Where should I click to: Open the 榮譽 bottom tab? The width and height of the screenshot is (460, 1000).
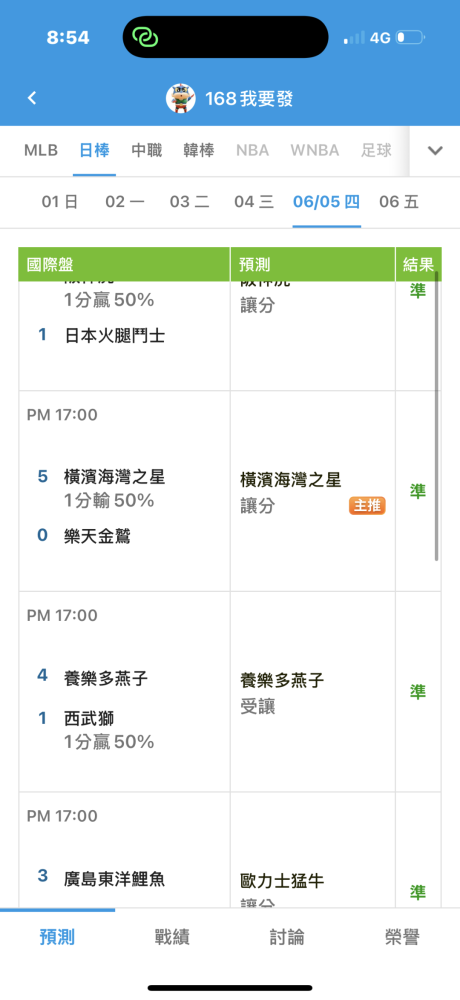pos(403,937)
